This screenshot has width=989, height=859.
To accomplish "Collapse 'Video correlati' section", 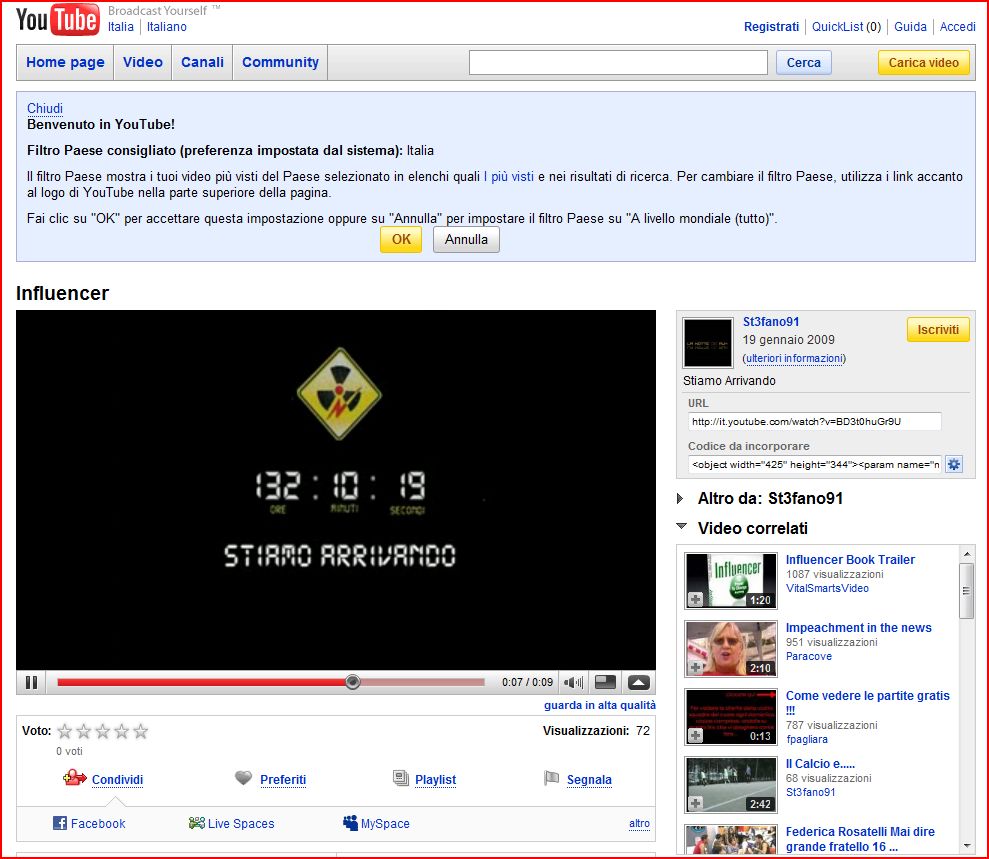I will 681,527.
